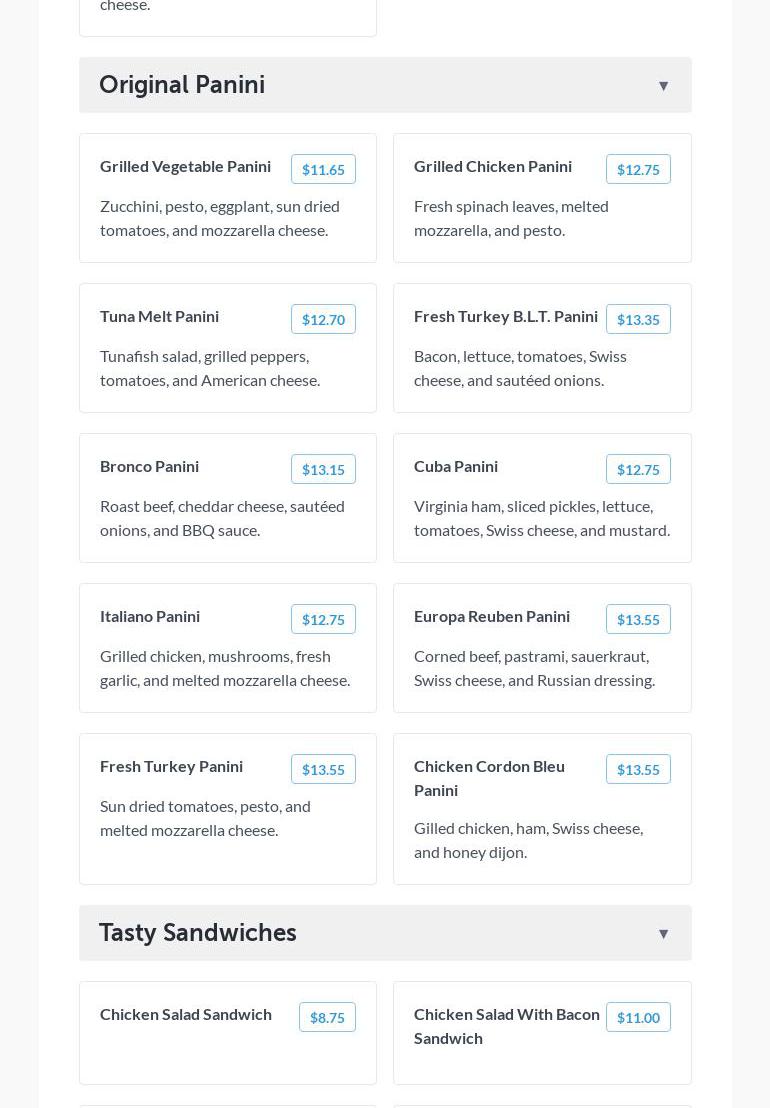Click the Italiano Panini $12.75 price button
770x1108 pixels.
pos(323,620)
